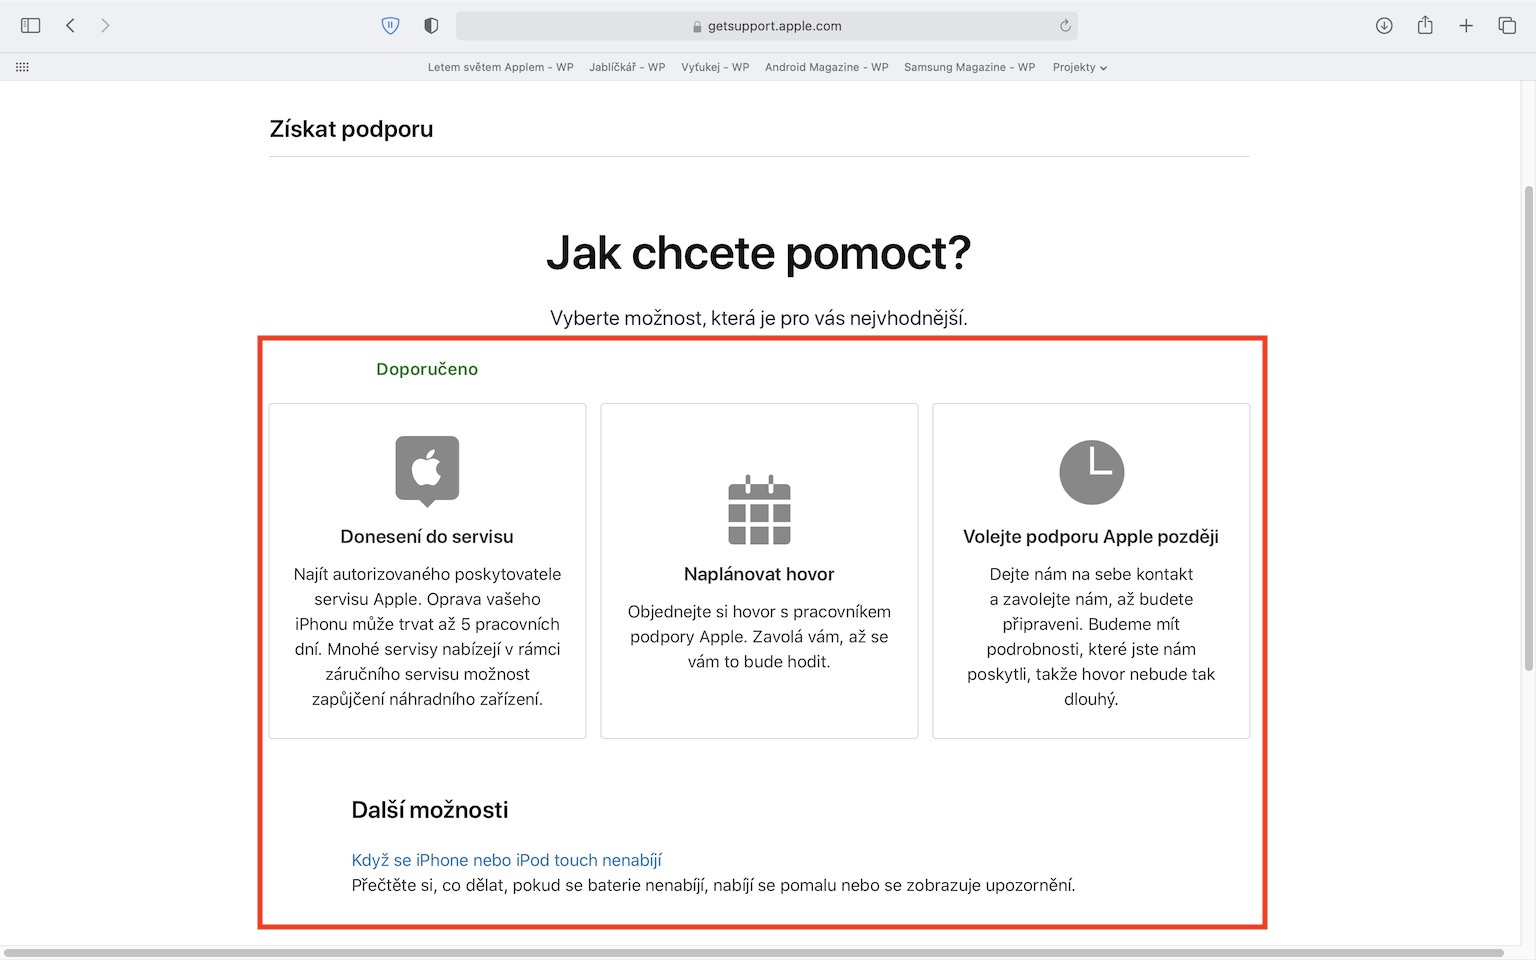Open the Samsung Magazine - WP bookmark

[969, 67]
